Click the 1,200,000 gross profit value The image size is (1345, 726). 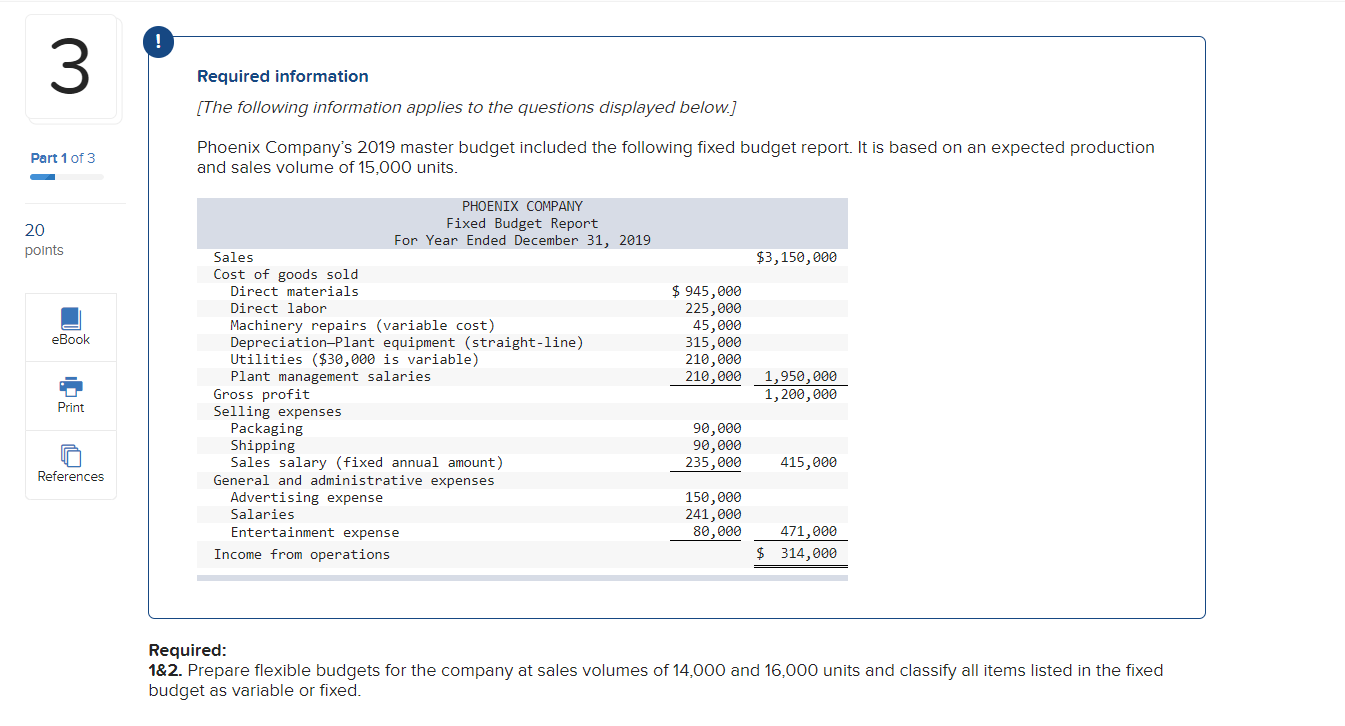click(801, 394)
